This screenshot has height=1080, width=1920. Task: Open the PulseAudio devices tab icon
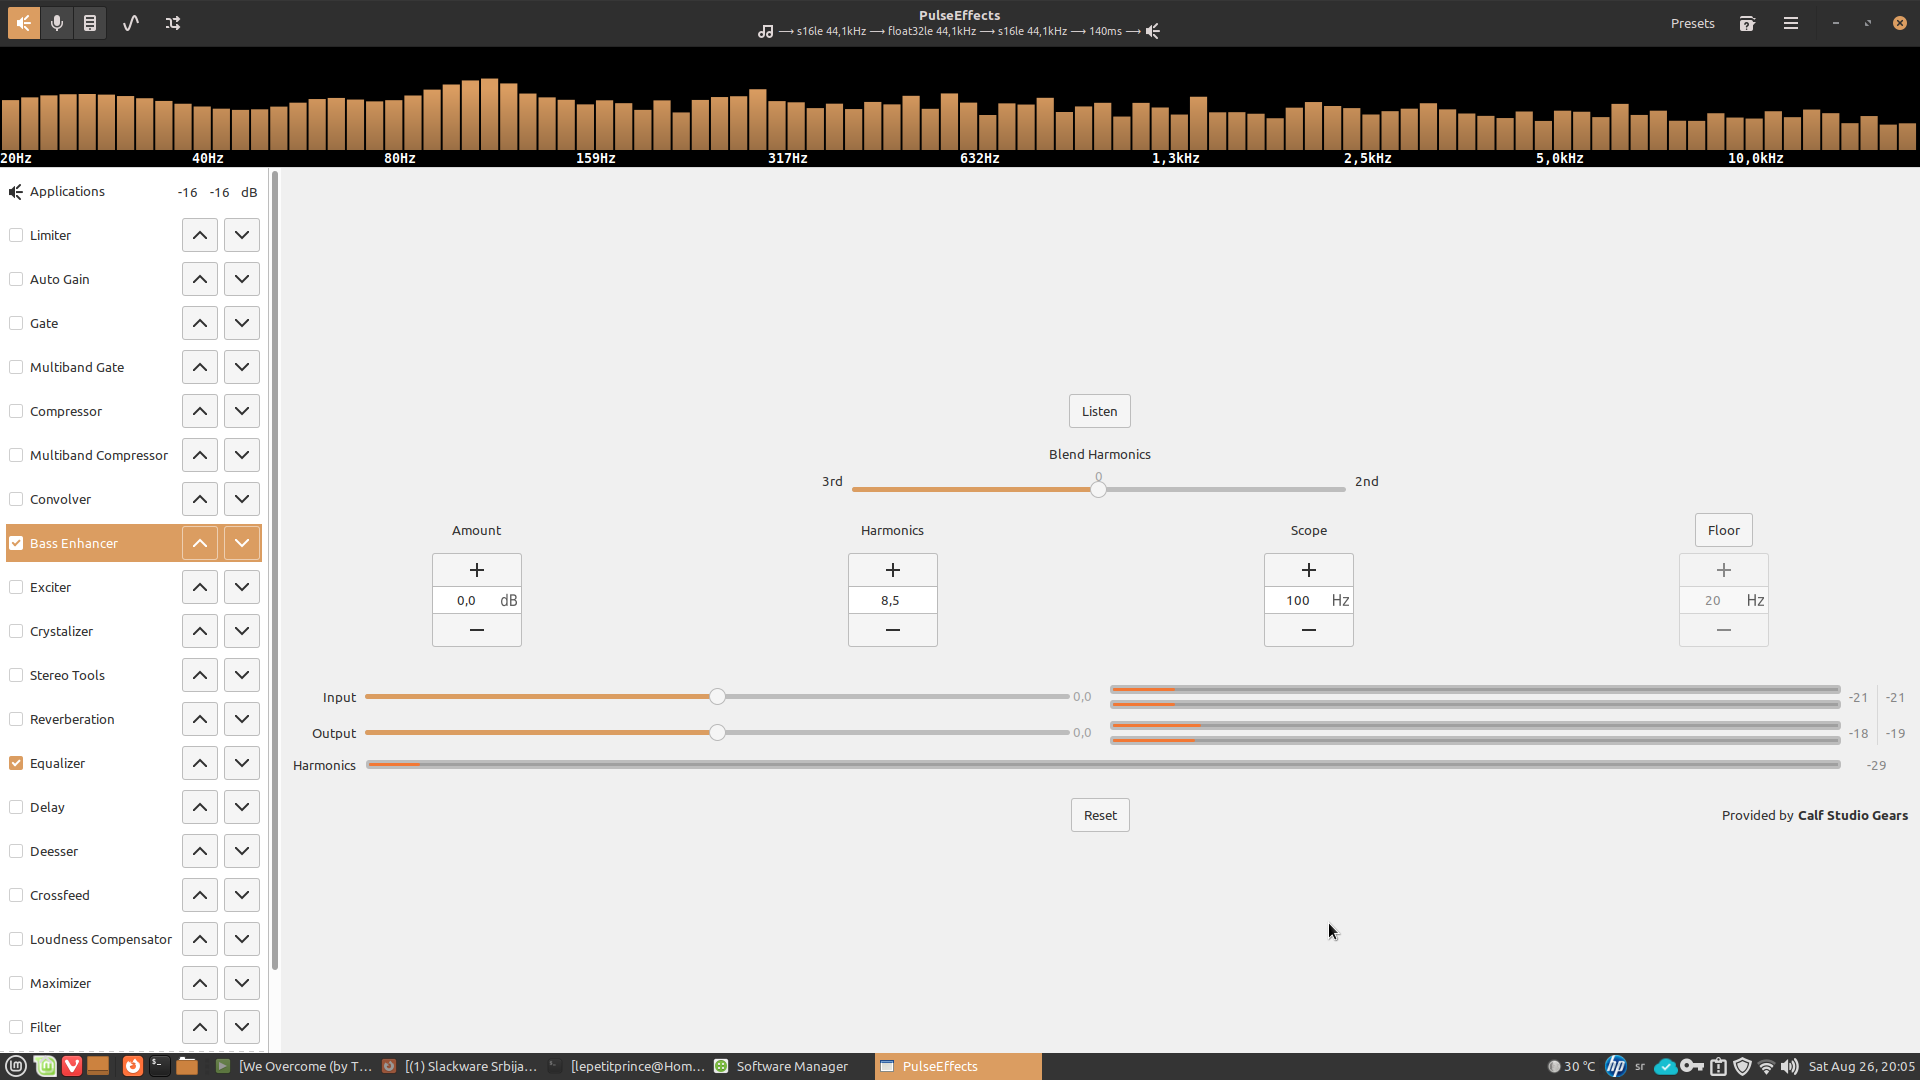90,23
